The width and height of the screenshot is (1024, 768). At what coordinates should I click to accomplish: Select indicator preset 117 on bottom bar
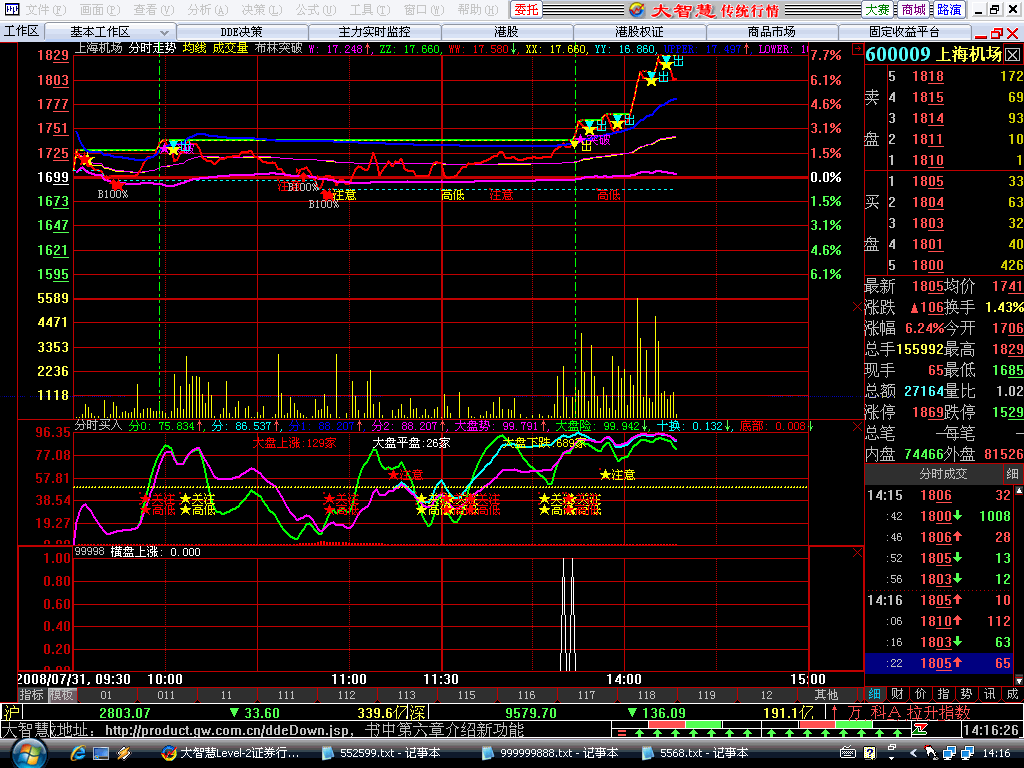[586, 694]
